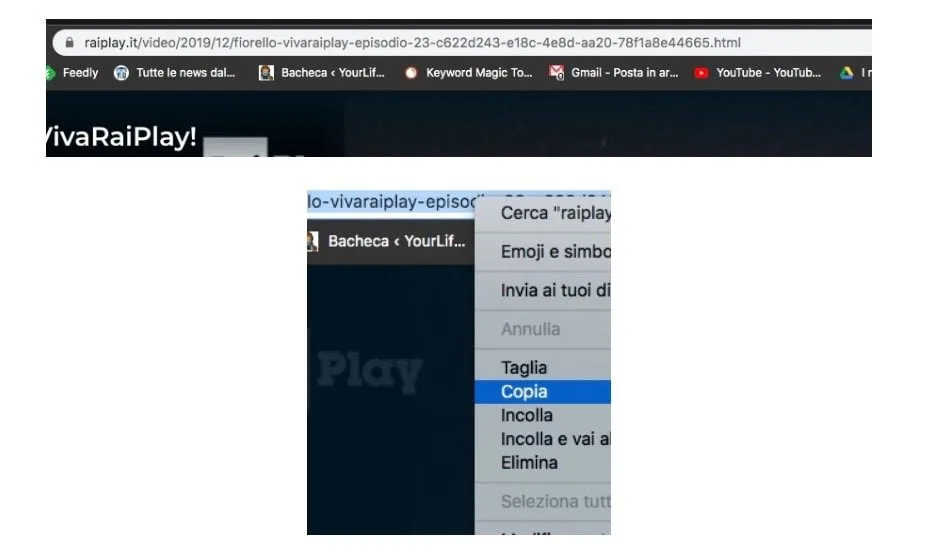939x545 pixels.
Task: Click the Keyword Magic Tool favicon
Action: click(411, 73)
